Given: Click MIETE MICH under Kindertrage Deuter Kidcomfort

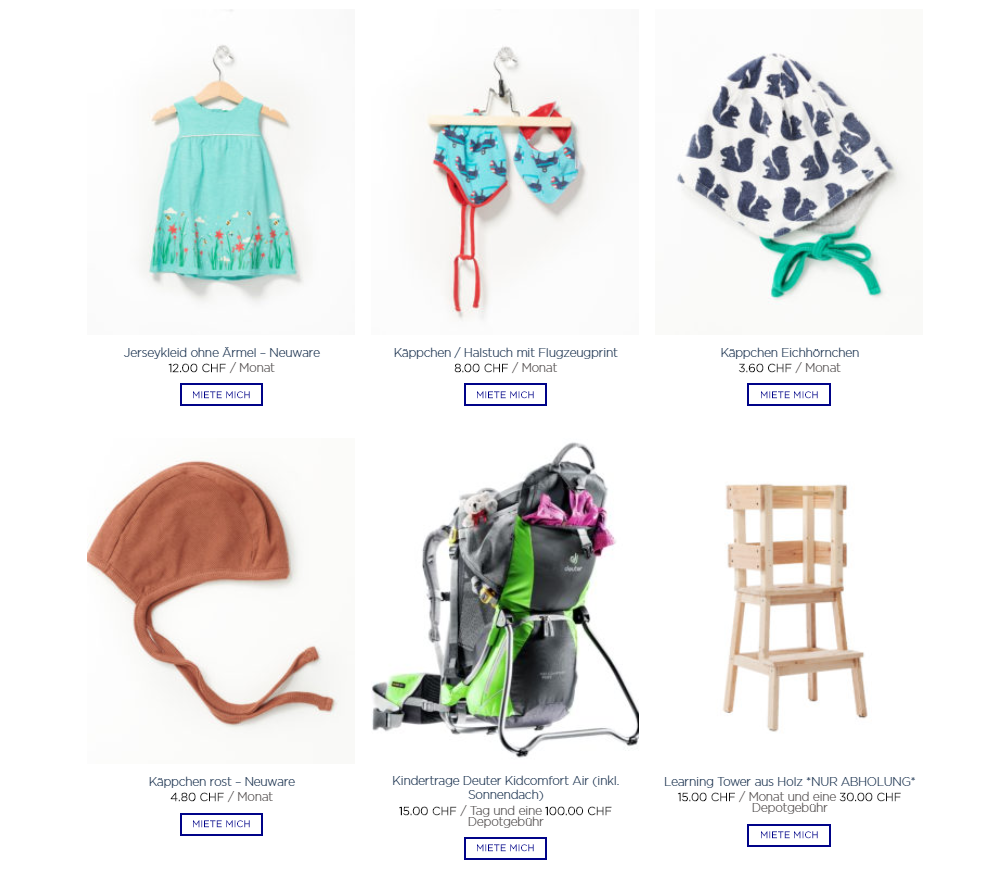Looking at the screenshot, I should click(x=505, y=848).
